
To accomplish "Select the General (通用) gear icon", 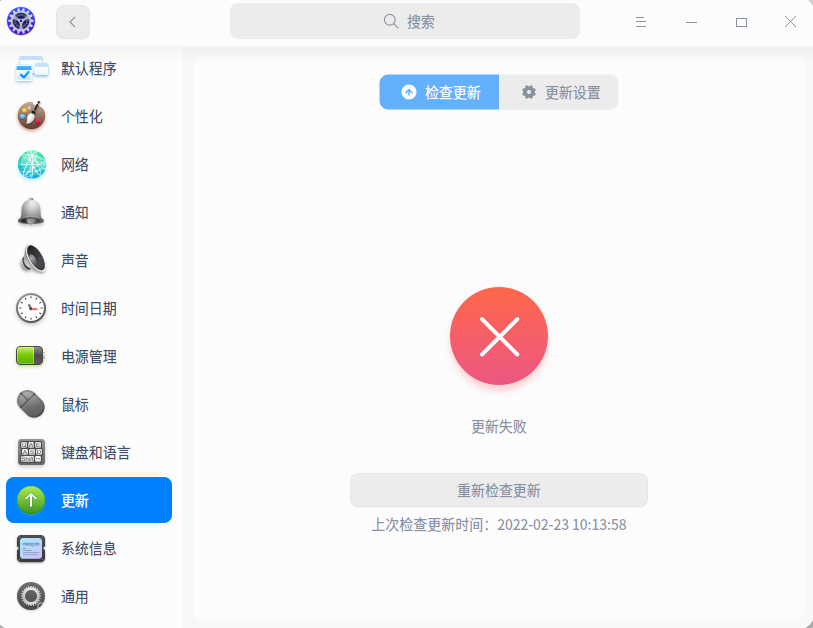I will pyautogui.click(x=31, y=596).
